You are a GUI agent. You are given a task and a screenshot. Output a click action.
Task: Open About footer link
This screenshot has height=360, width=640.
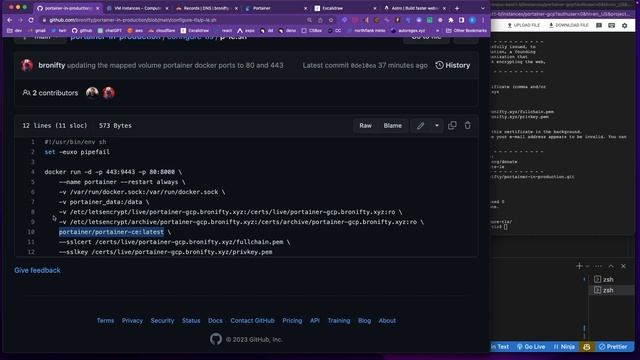click(x=387, y=320)
